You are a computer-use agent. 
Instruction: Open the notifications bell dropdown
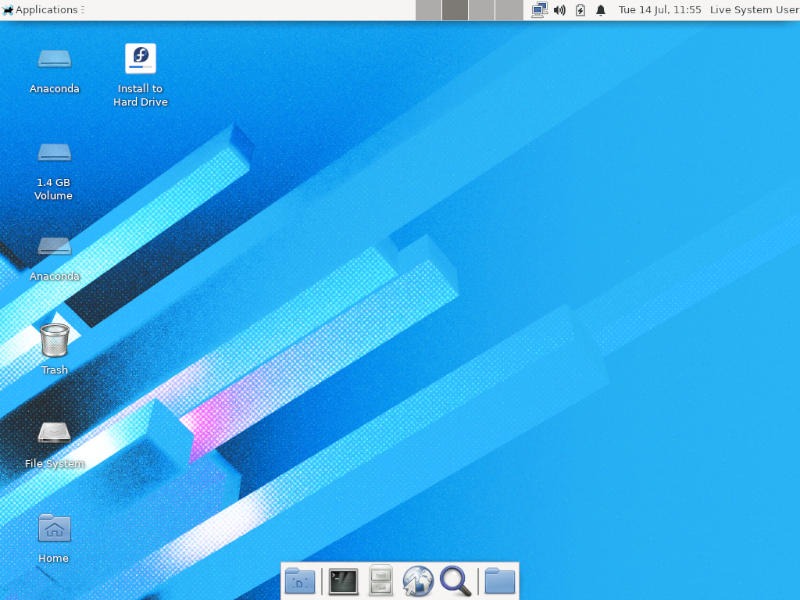pos(601,11)
